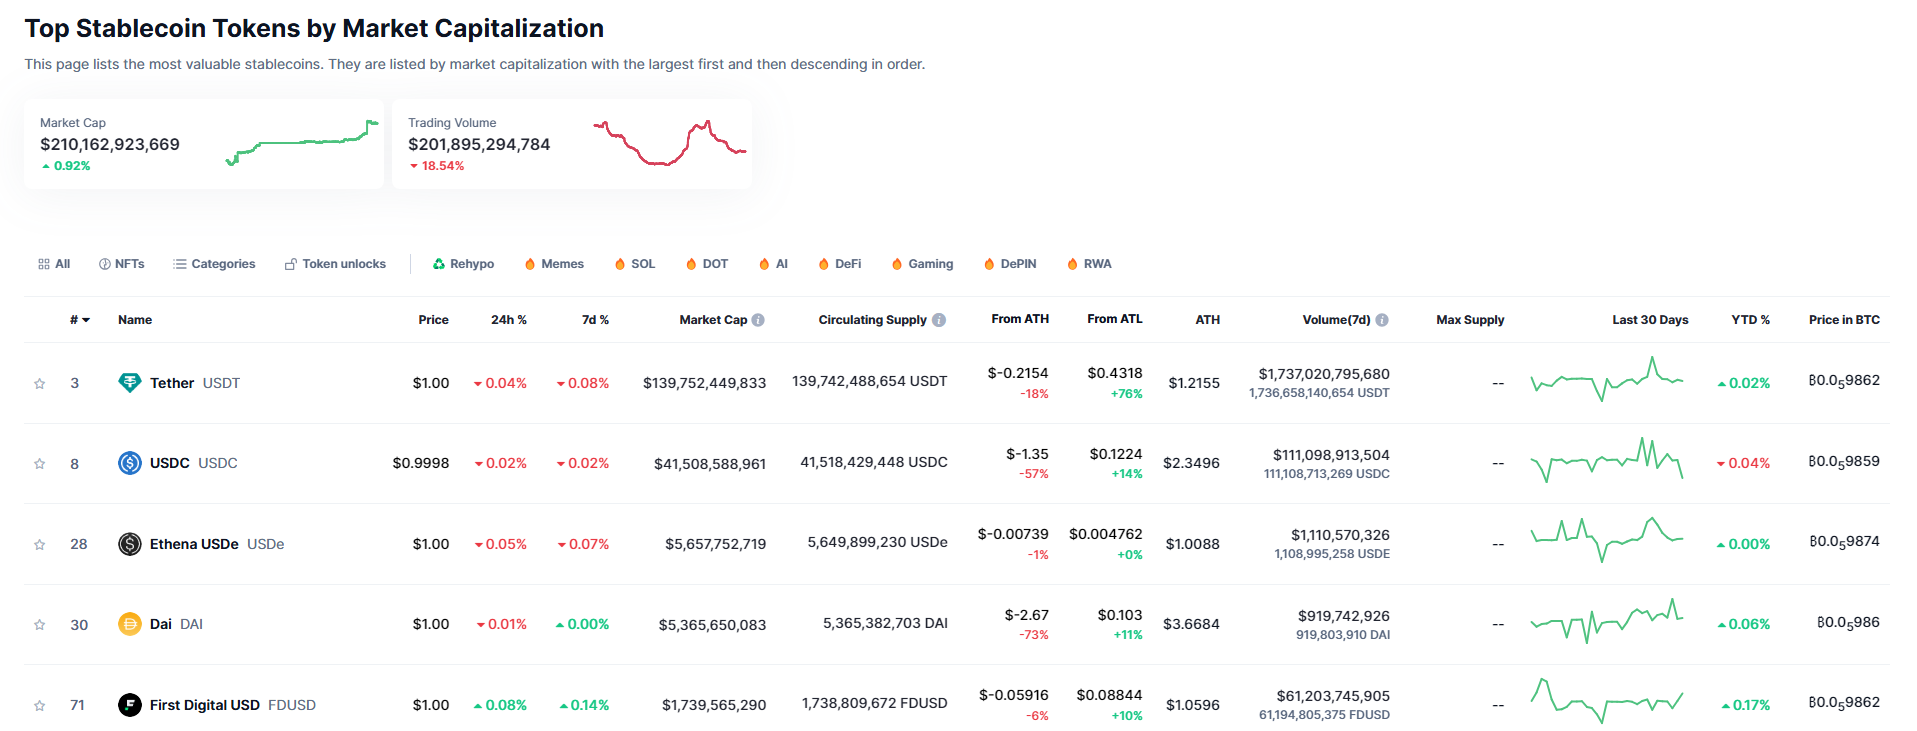The height and width of the screenshot is (731, 1917).
Task: Star USDC to add to watchlist
Action: (x=40, y=464)
